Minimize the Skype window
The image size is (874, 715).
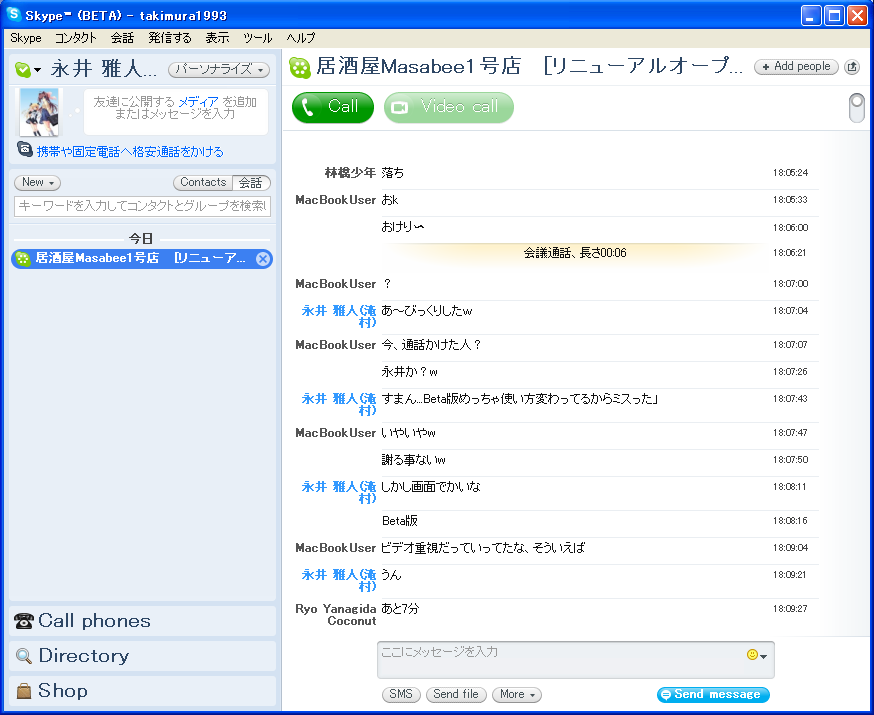811,16
